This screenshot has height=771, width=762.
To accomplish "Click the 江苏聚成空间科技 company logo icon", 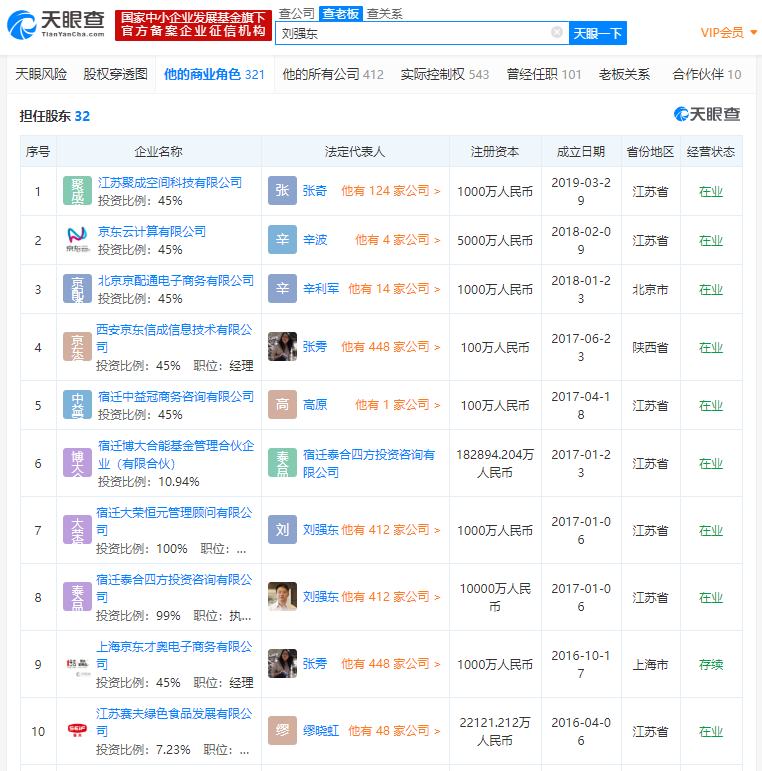I will click(77, 191).
